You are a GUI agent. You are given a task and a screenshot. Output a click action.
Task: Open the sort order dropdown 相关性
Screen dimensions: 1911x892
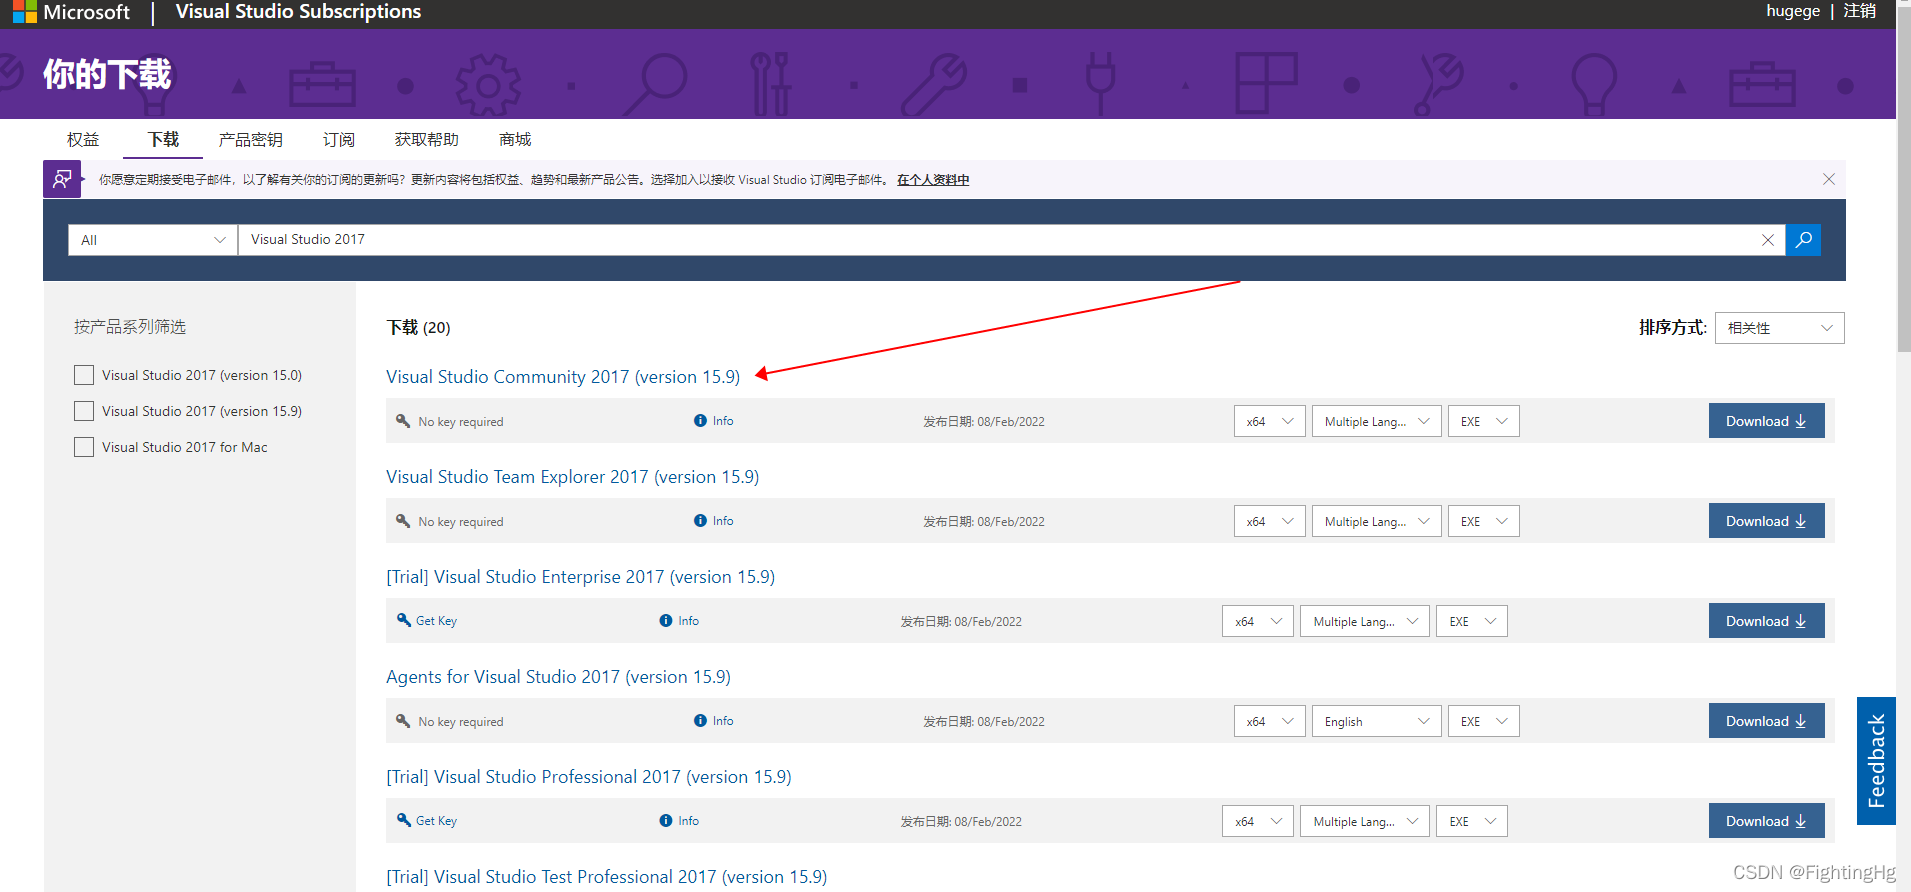1779,328
